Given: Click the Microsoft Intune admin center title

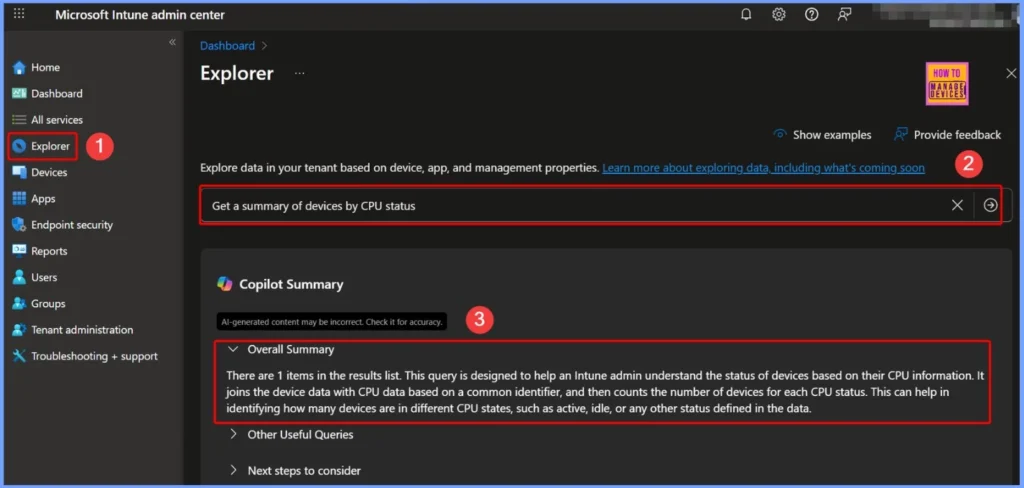Looking at the screenshot, I should (140, 14).
